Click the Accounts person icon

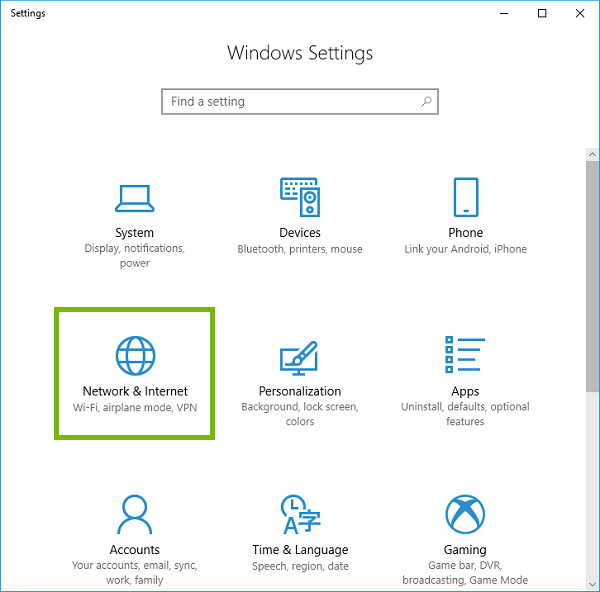[134, 514]
